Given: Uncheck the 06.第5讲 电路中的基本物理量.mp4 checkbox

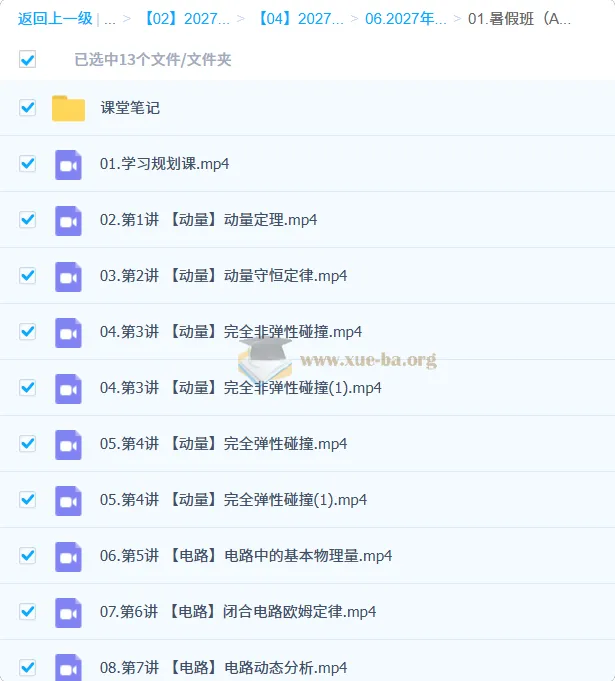Looking at the screenshot, I should 27,556.
